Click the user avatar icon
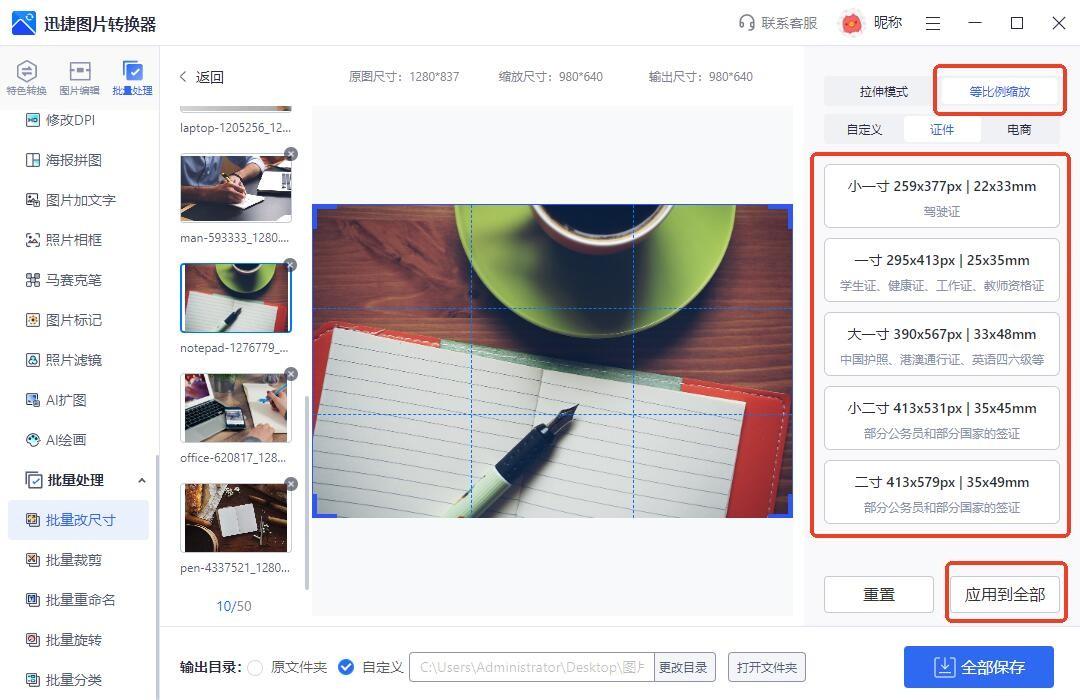Viewport: 1080px width, 700px height. [851, 23]
